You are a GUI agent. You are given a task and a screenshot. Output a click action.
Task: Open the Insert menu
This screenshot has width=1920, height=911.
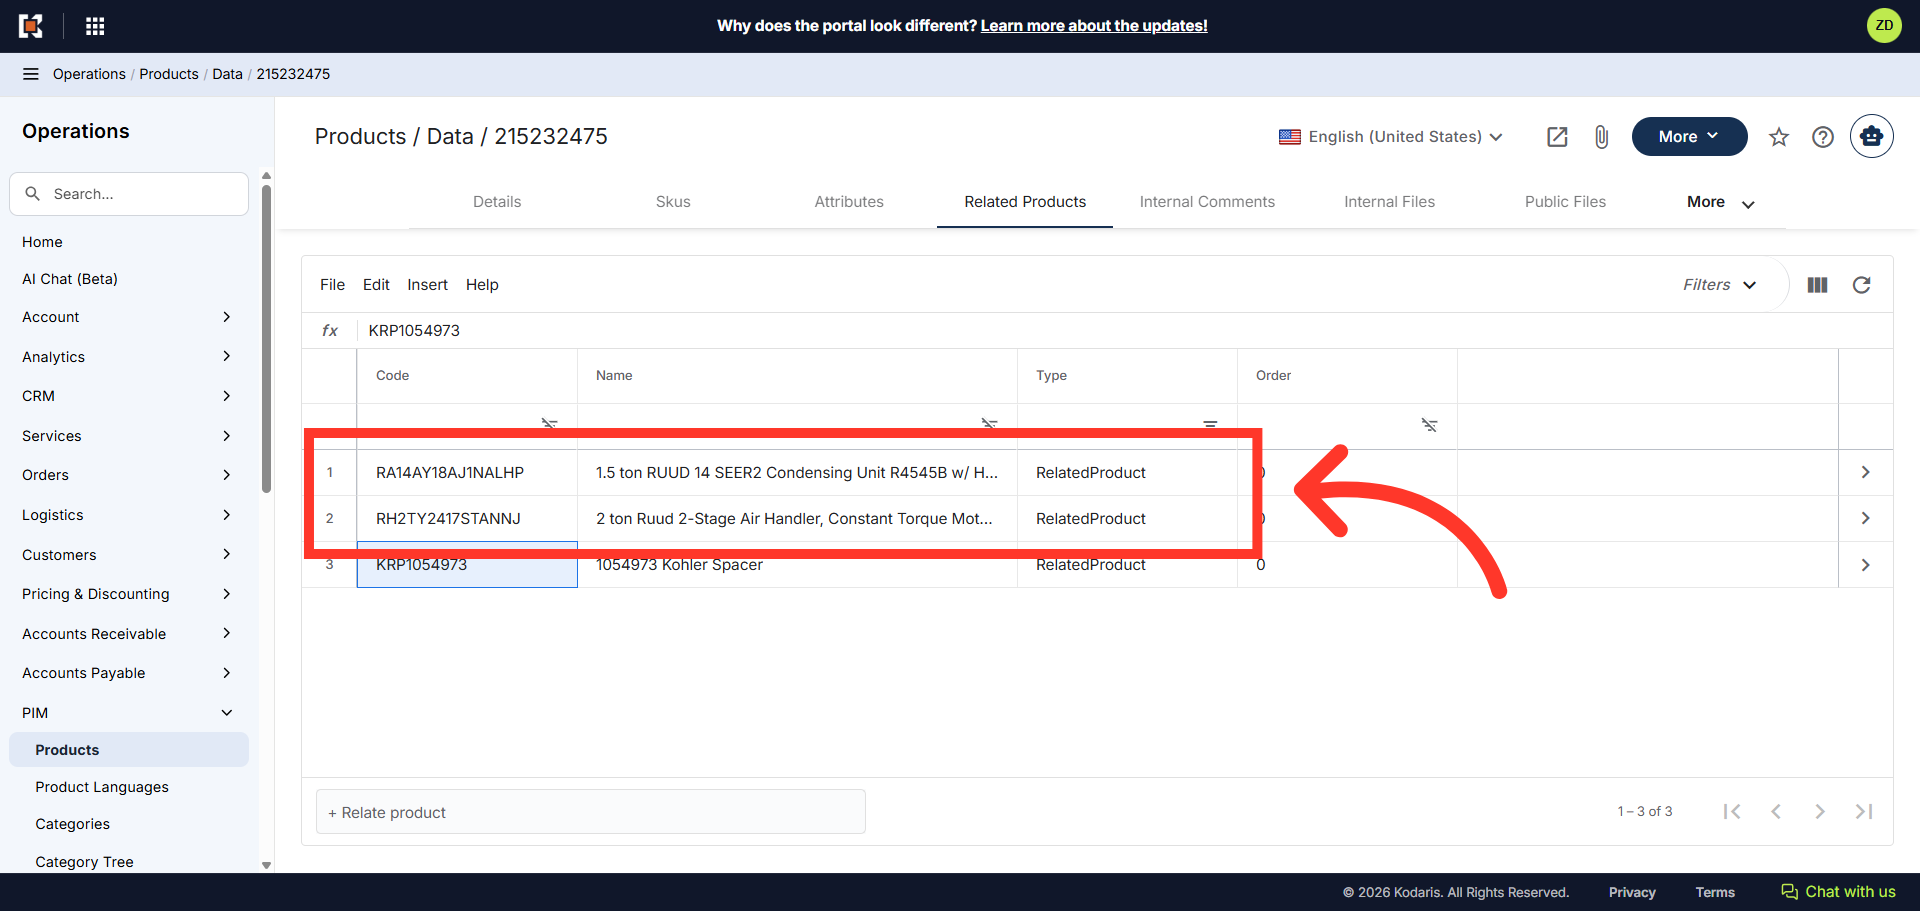(x=427, y=285)
